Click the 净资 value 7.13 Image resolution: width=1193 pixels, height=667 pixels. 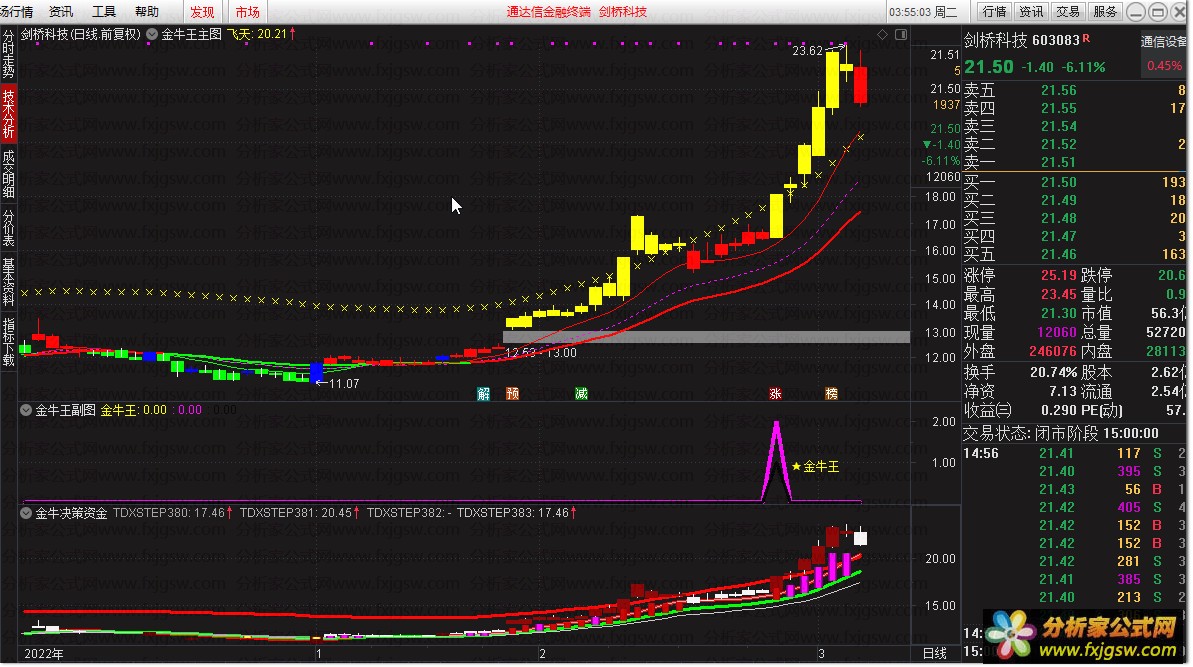1063,392
